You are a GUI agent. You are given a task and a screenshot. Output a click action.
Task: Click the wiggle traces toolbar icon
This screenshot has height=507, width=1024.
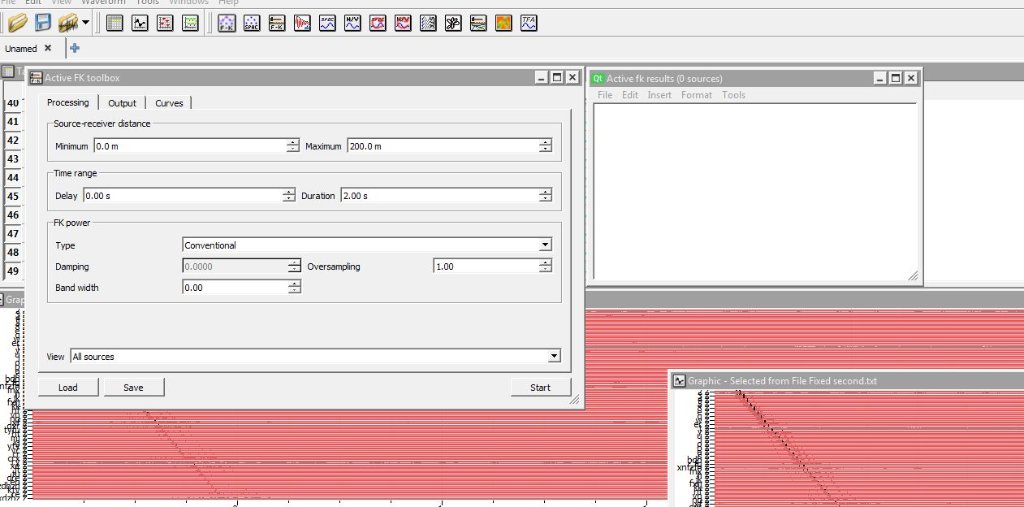point(428,24)
